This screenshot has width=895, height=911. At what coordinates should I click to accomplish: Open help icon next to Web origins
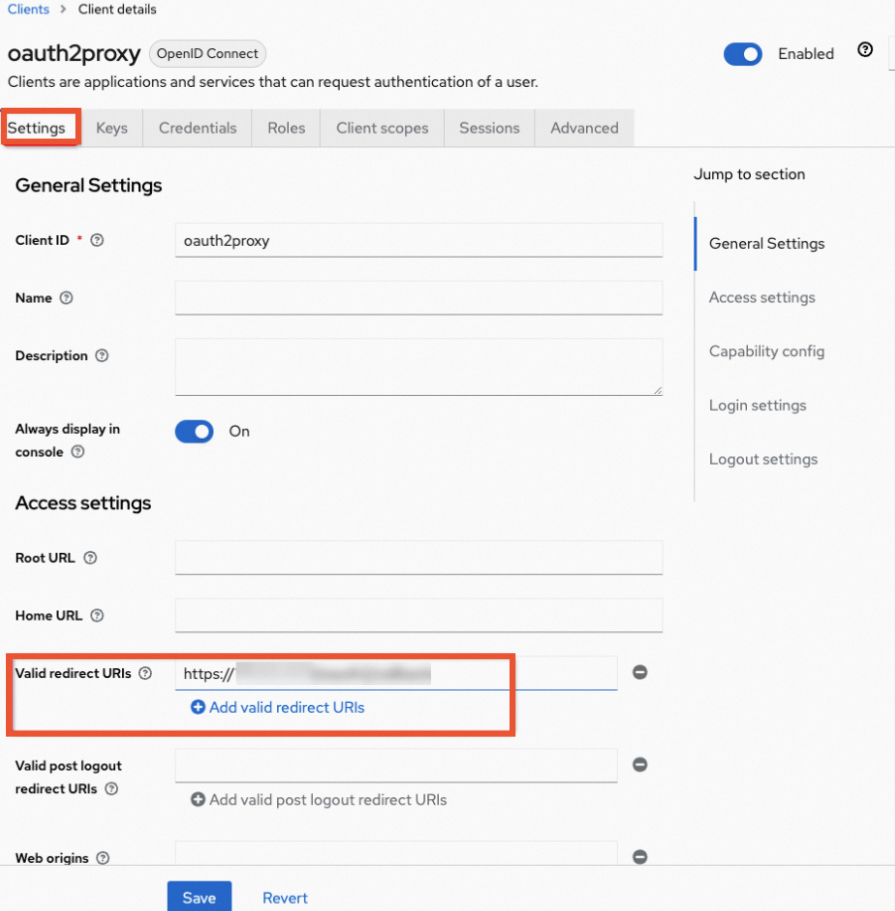103,858
